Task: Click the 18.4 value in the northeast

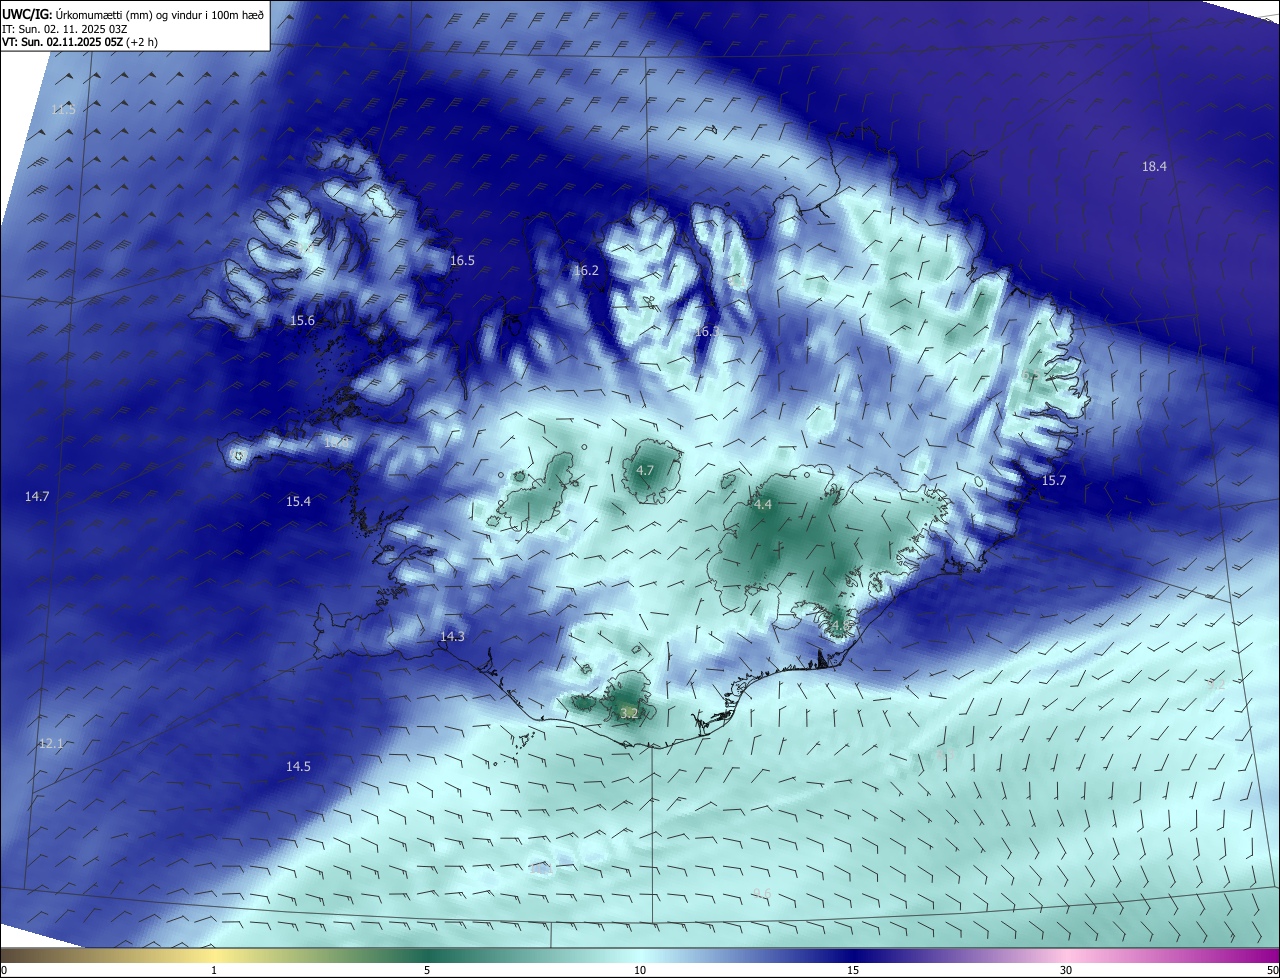Action: pyautogui.click(x=1154, y=166)
